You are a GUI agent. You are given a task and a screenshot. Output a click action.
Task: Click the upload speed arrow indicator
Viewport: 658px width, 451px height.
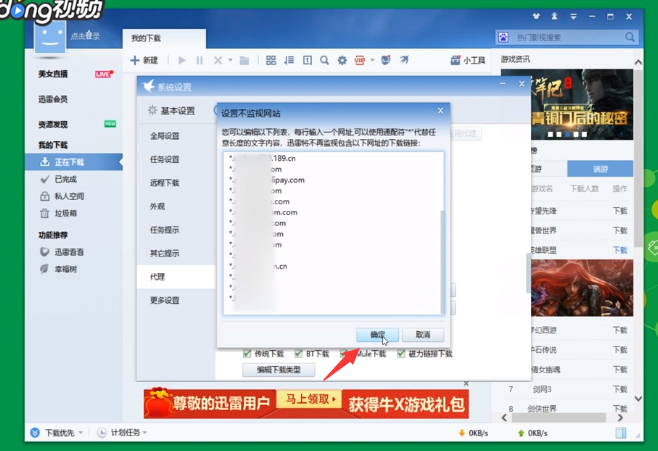(521, 433)
